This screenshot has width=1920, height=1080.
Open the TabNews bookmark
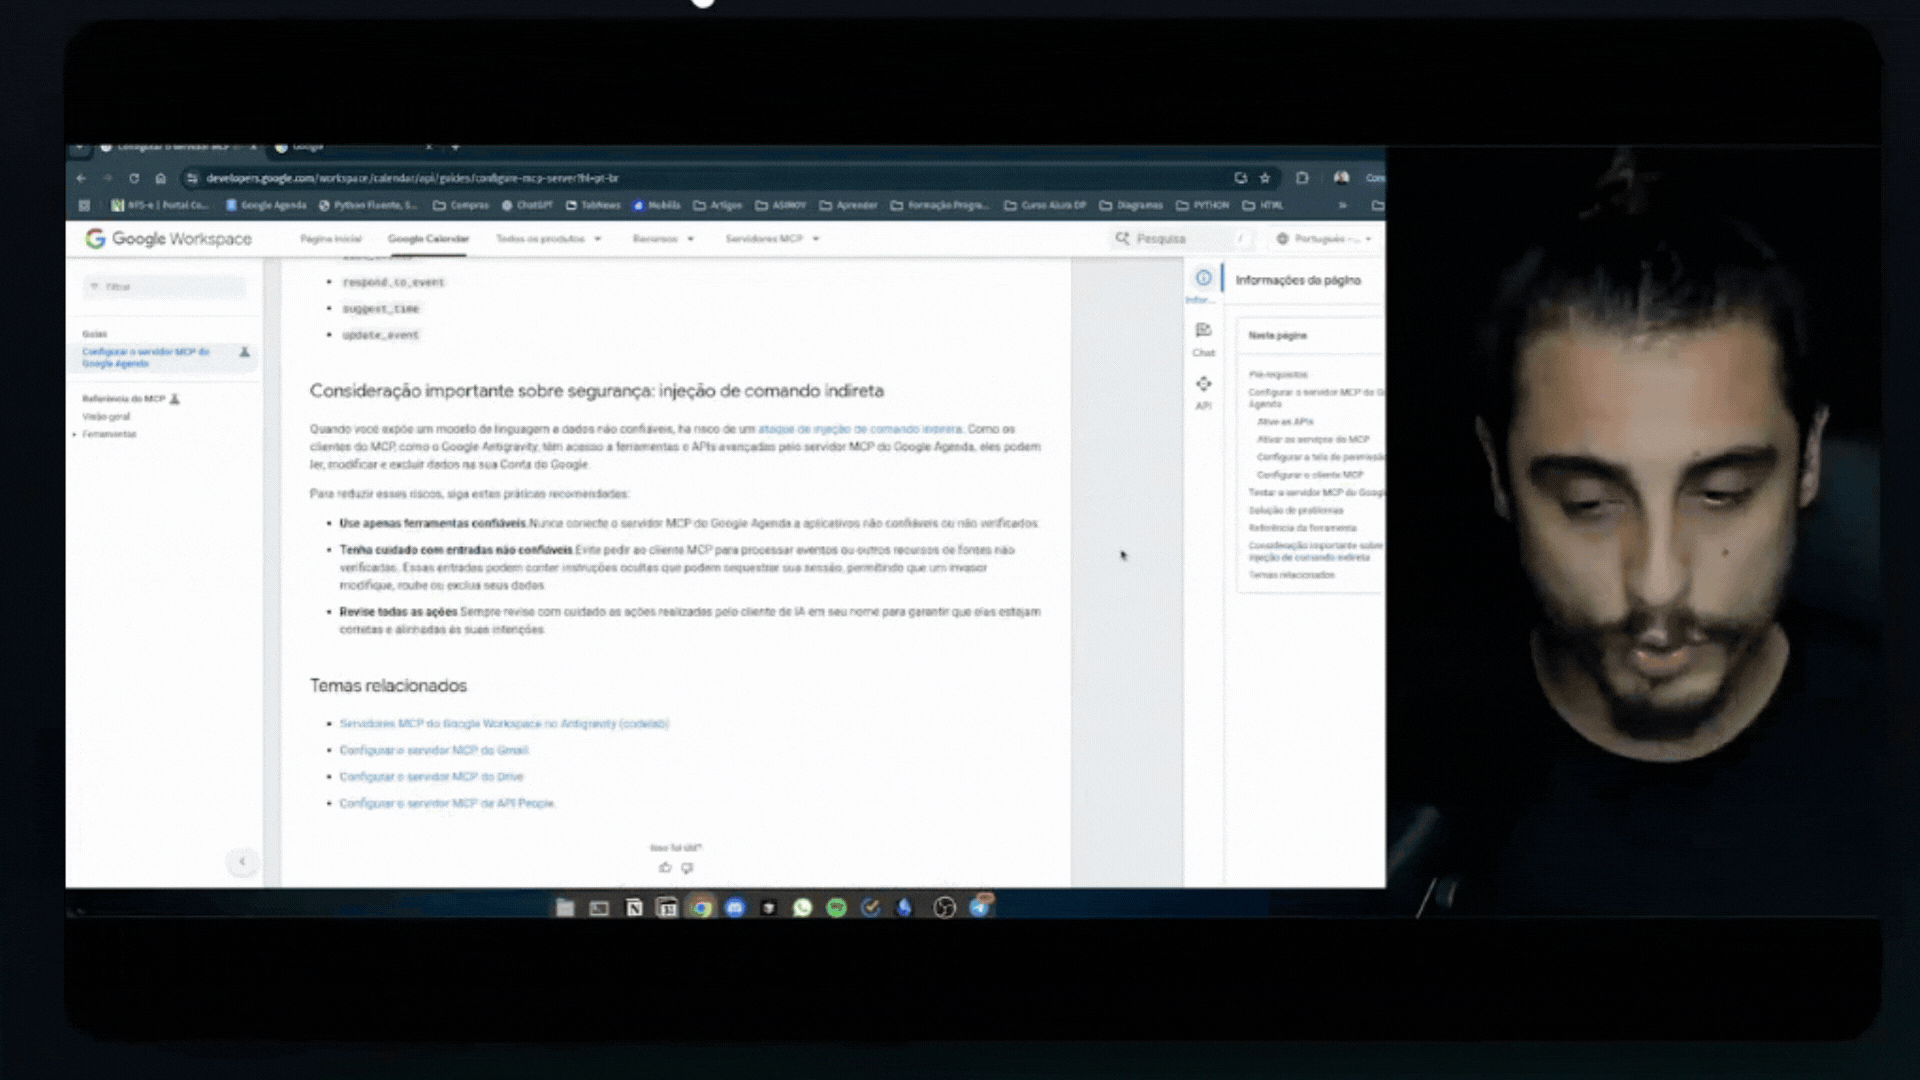click(x=593, y=205)
